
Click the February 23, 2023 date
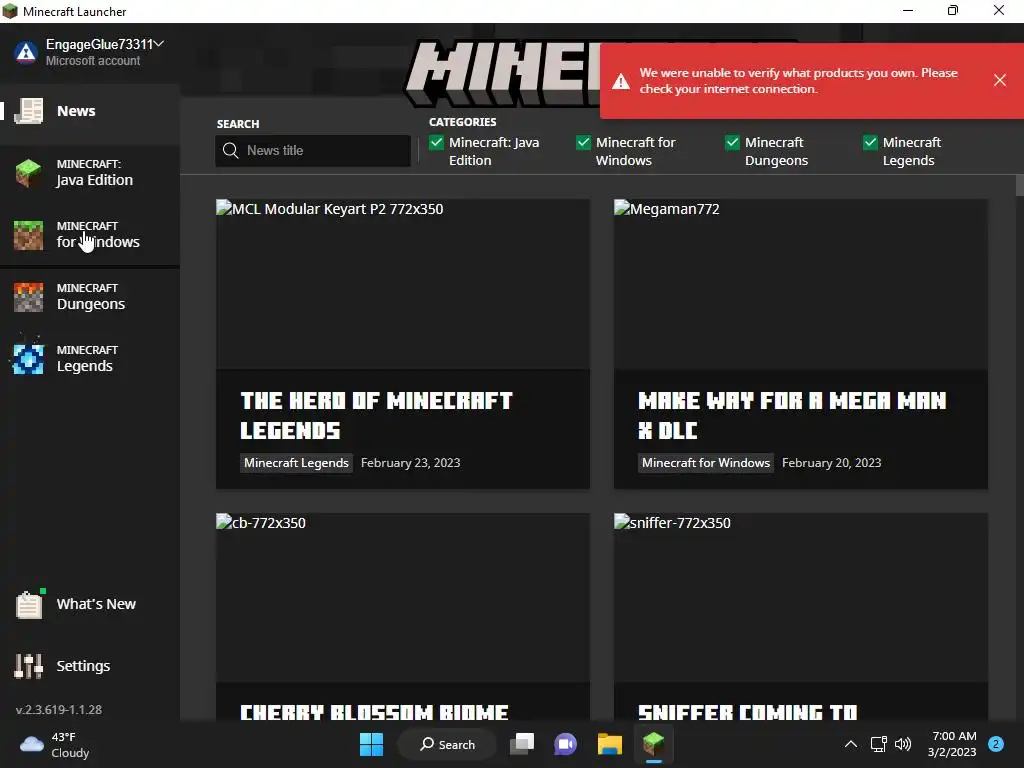[410, 462]
